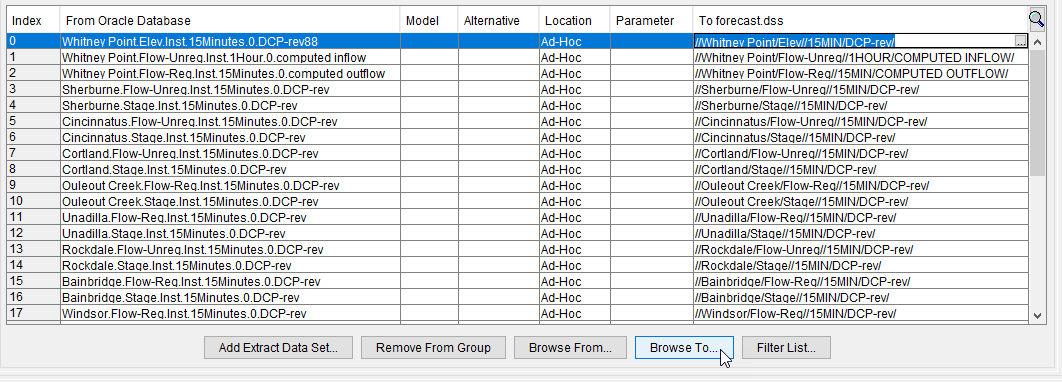
Task: Click the To forecast.dss column header
Action: tap(860, 21)
